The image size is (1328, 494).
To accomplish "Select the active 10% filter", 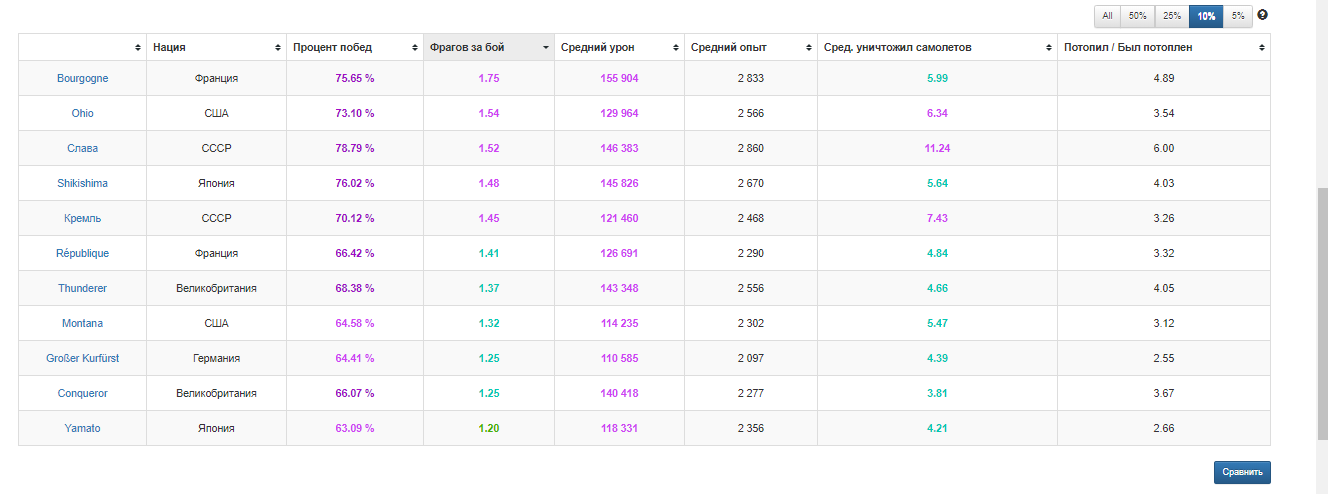I will pos(1206,16).
